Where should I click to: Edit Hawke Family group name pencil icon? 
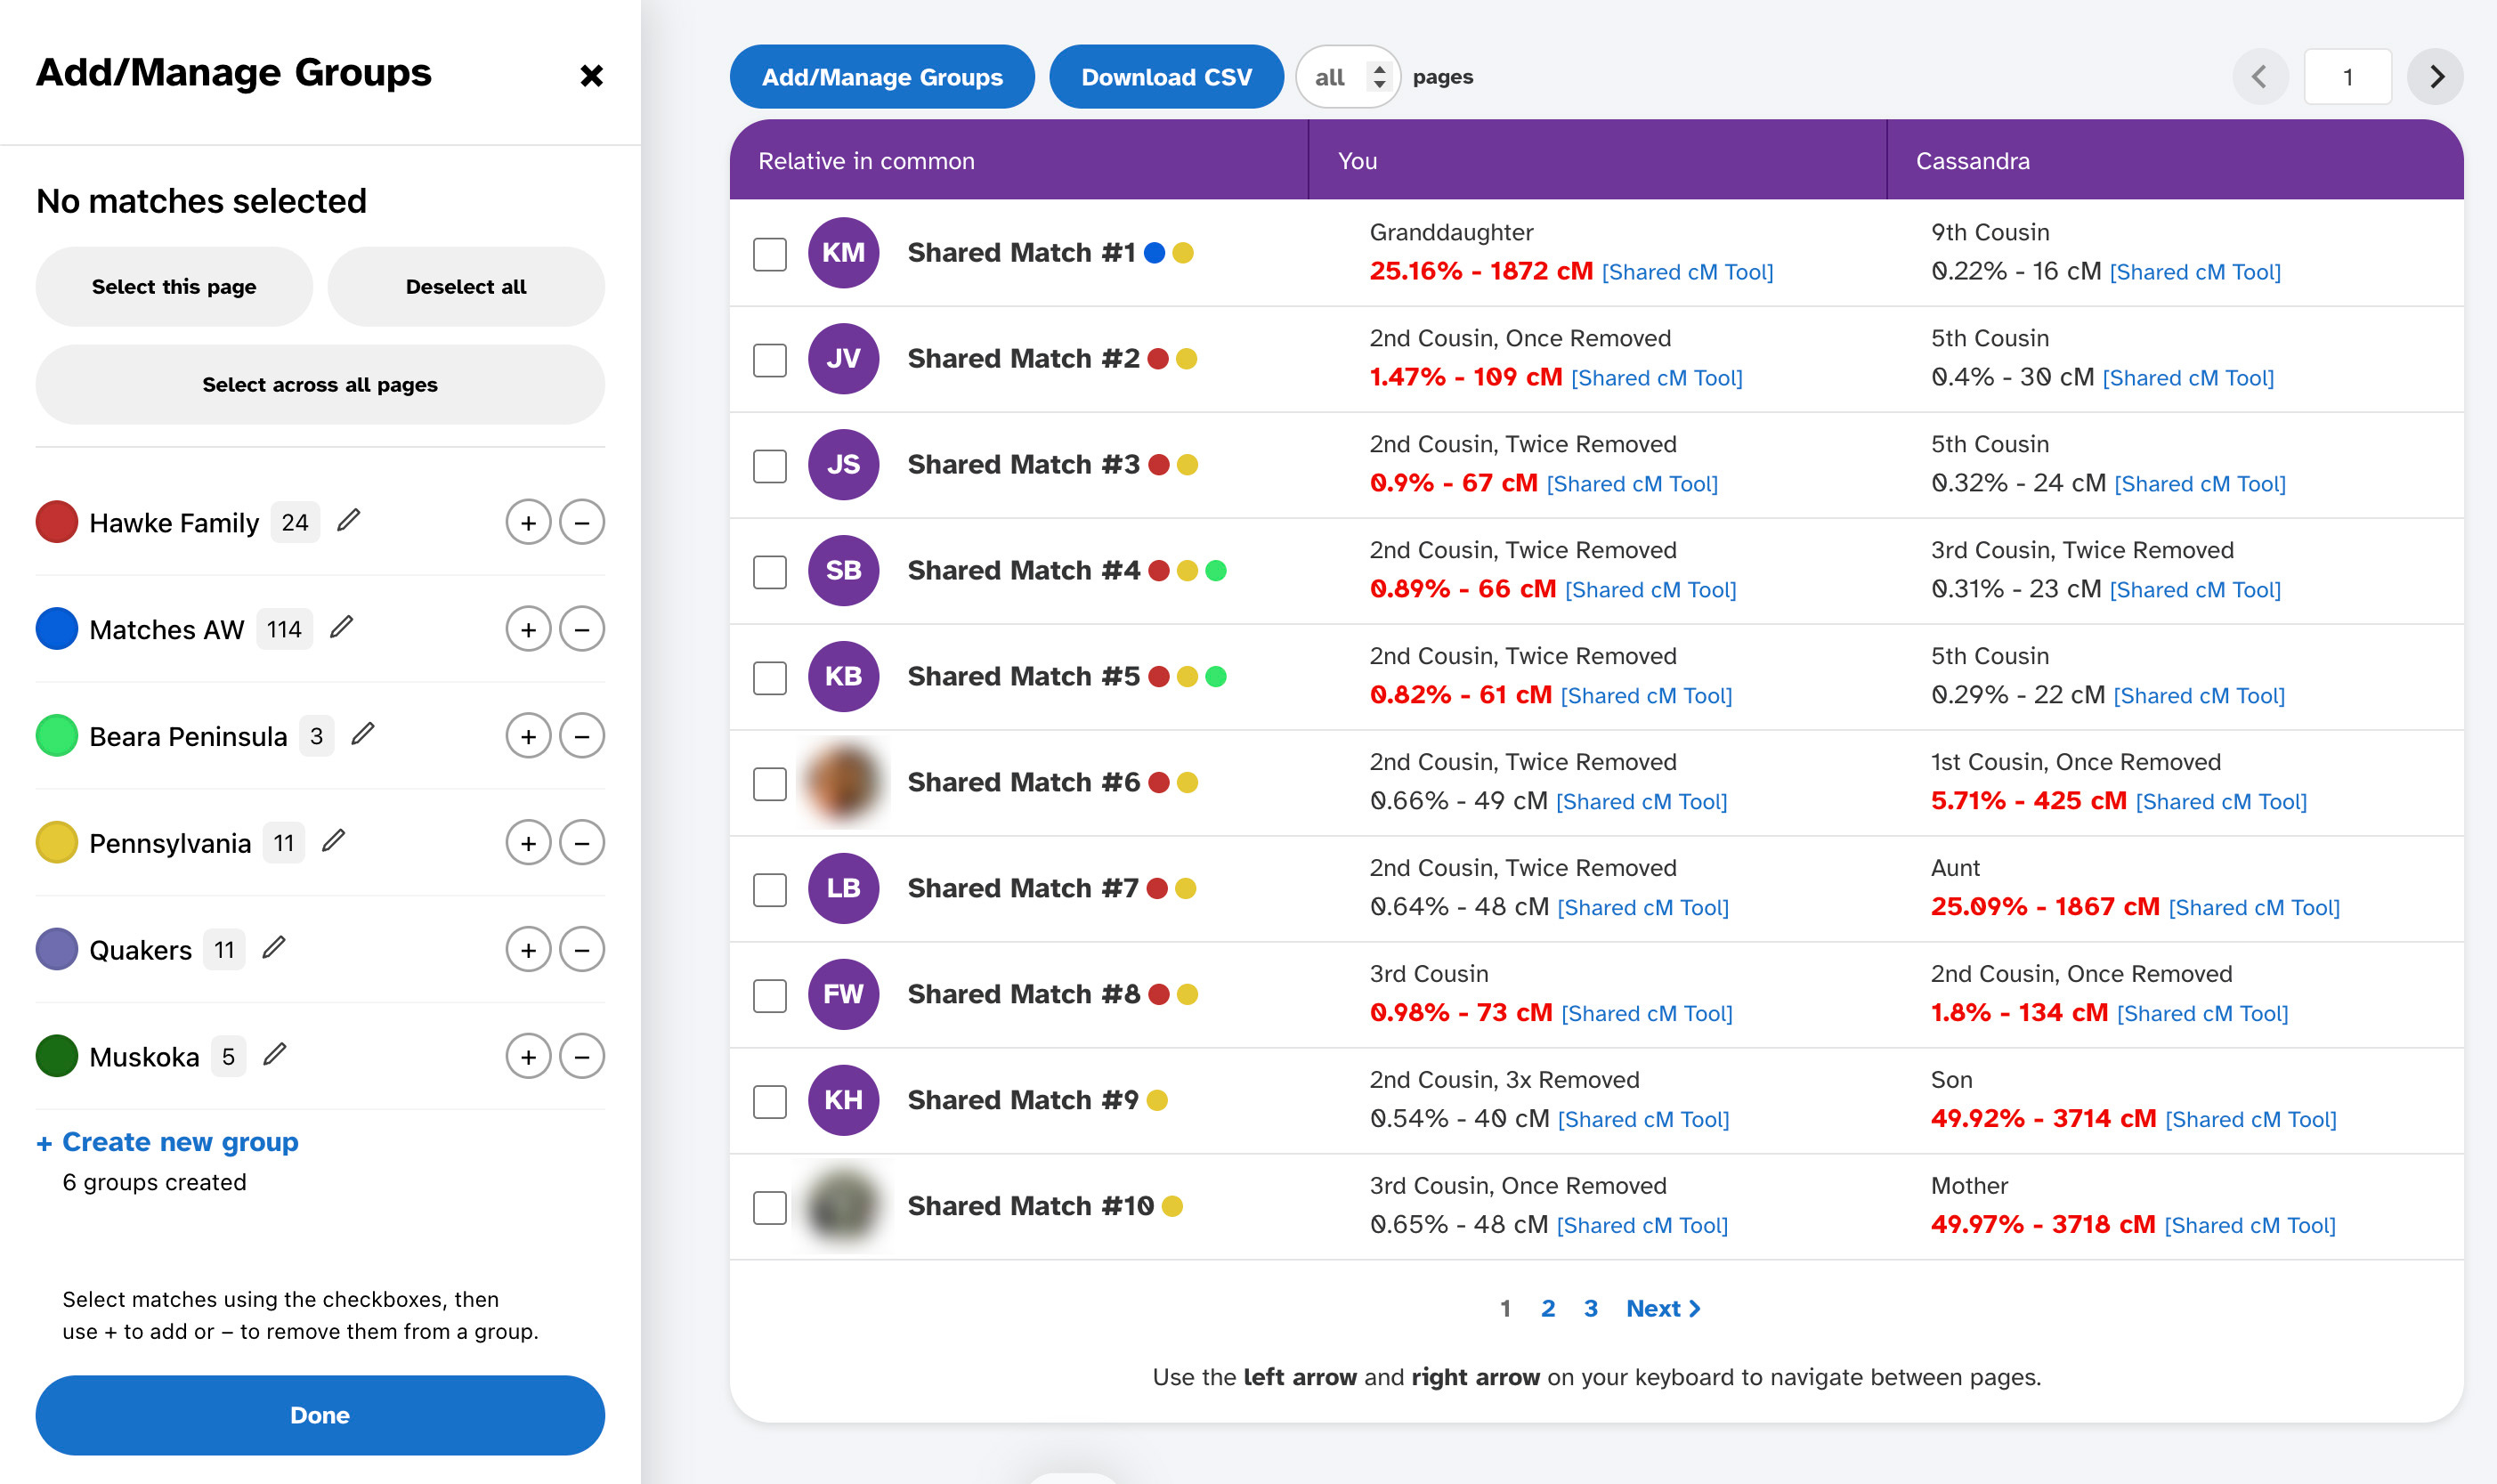pos(348,521)
